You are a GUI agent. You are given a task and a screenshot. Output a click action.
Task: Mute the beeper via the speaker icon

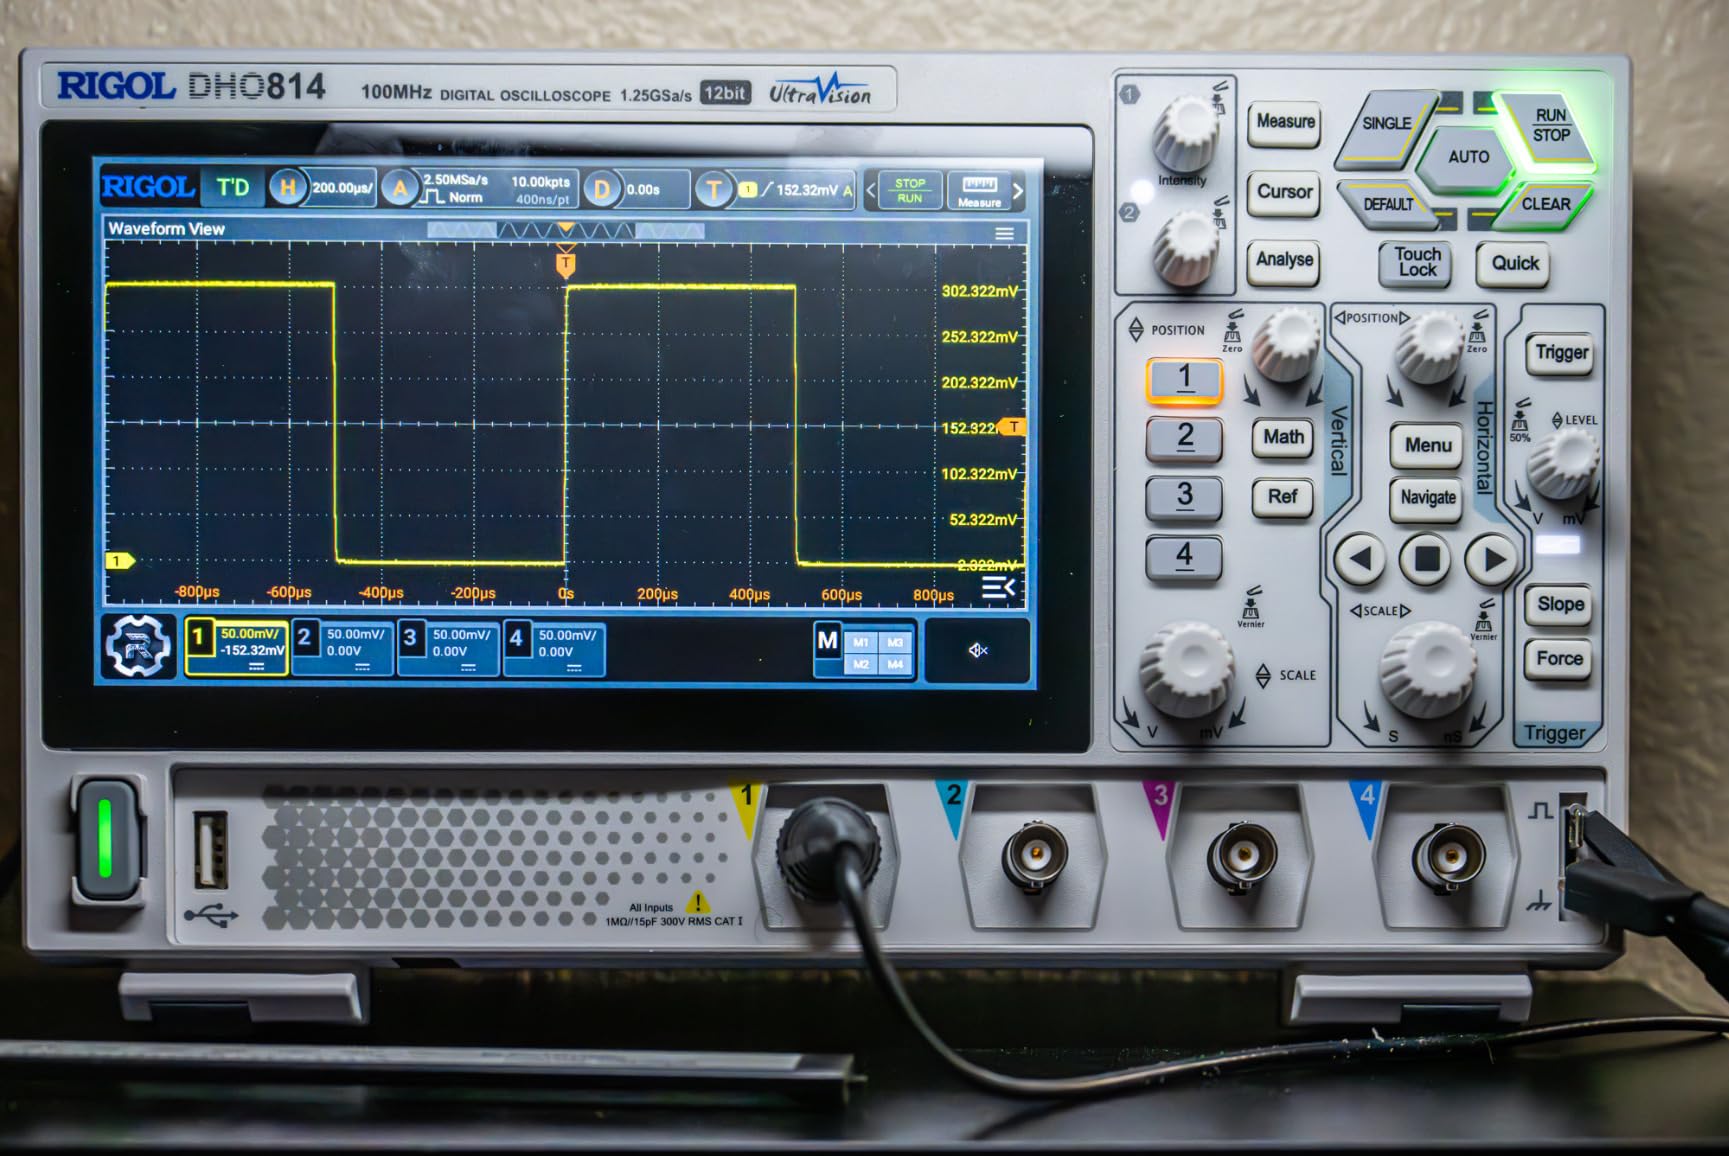(x=978, y=650)
